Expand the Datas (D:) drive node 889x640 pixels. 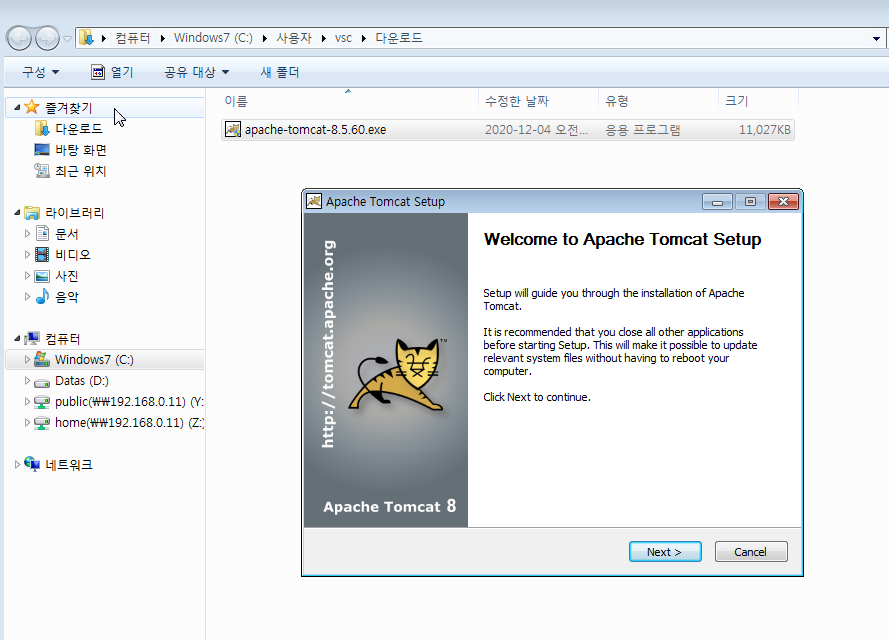click(27, 380)
